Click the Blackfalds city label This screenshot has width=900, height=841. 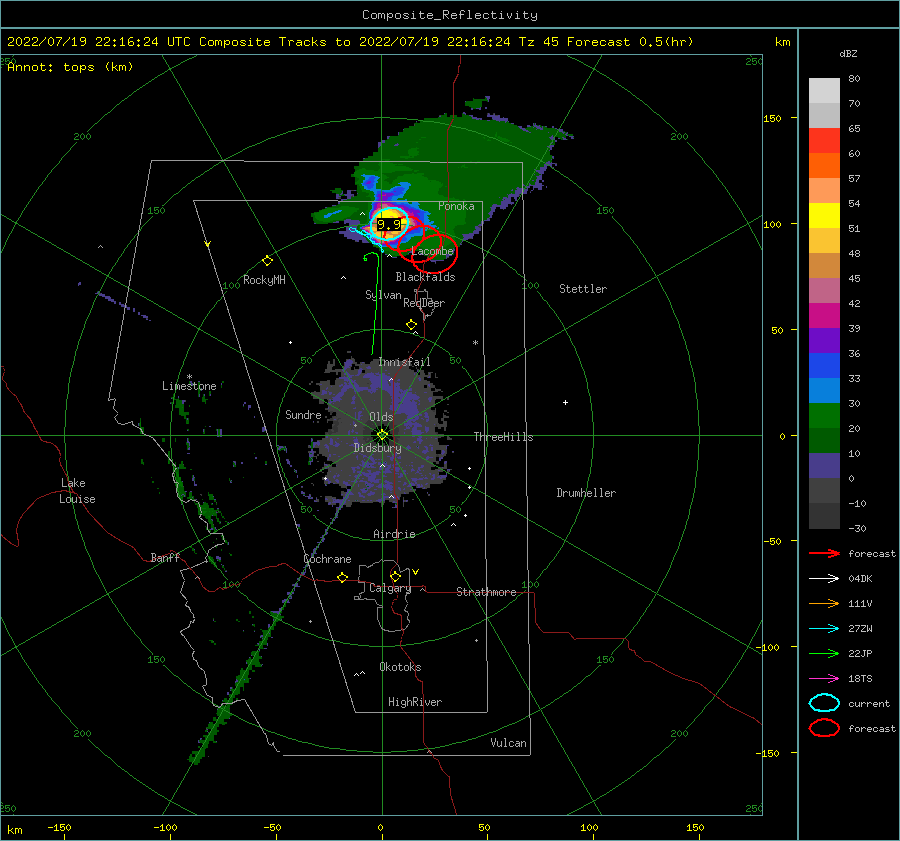click(x=425, y=277)
